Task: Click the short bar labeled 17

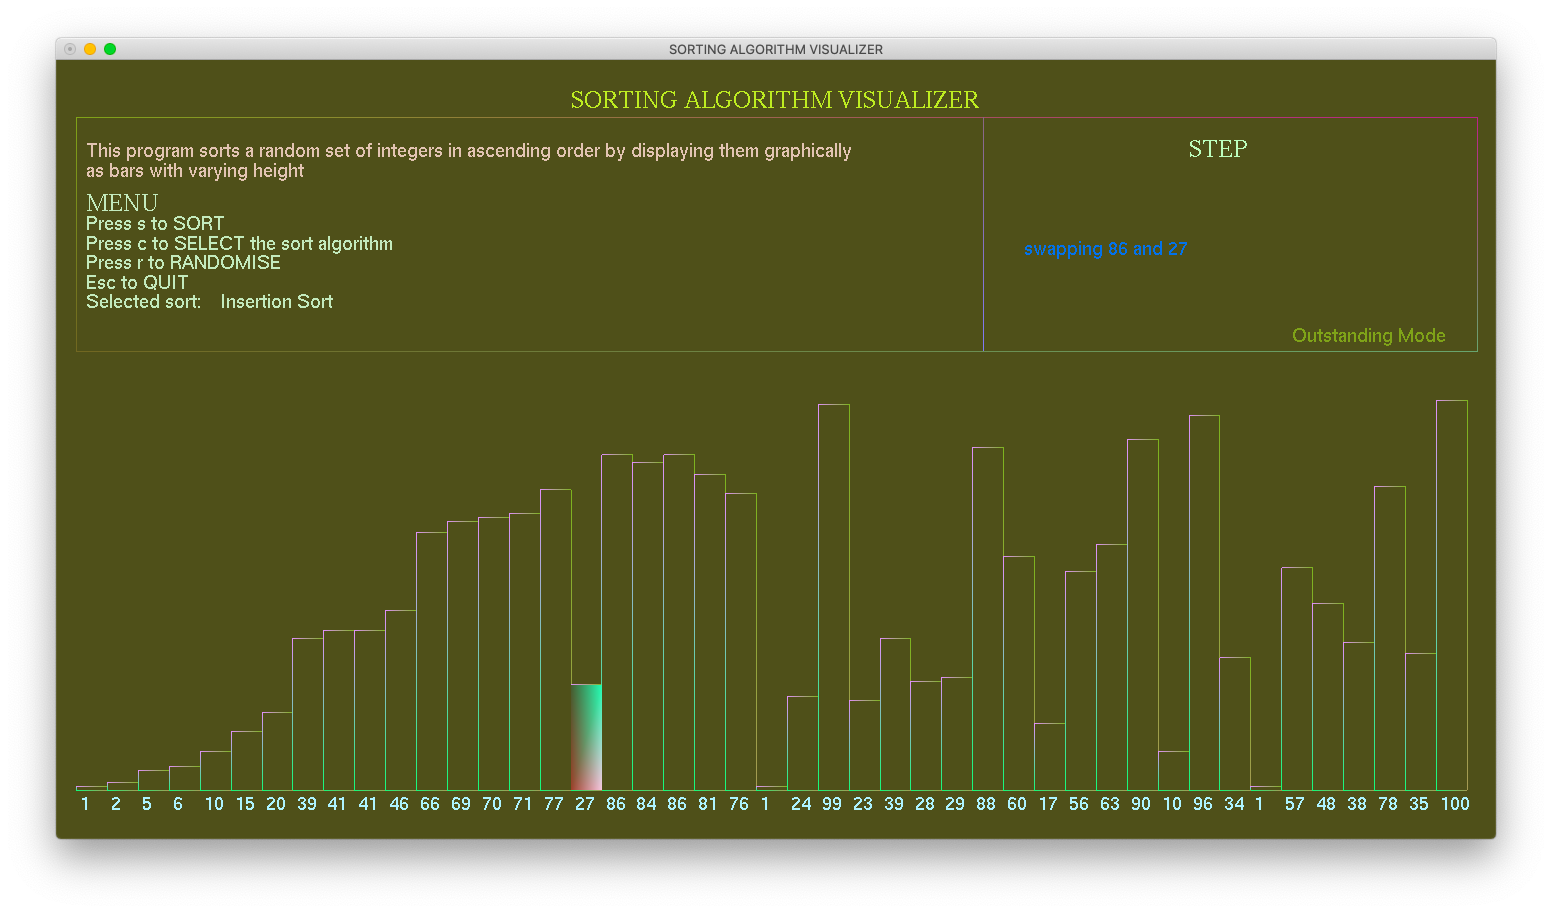Action: (1049, 756)
